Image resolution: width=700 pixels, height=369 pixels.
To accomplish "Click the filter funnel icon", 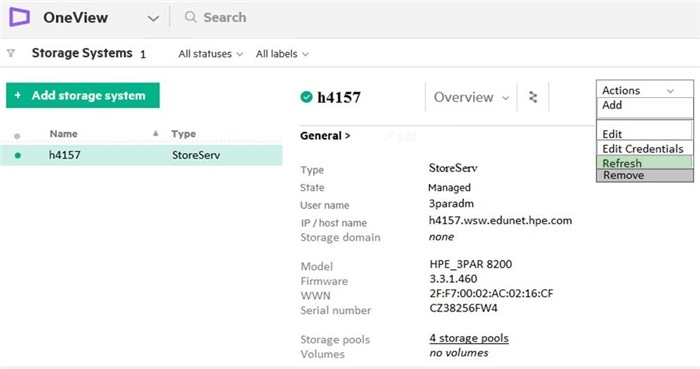I will (11, 54).
